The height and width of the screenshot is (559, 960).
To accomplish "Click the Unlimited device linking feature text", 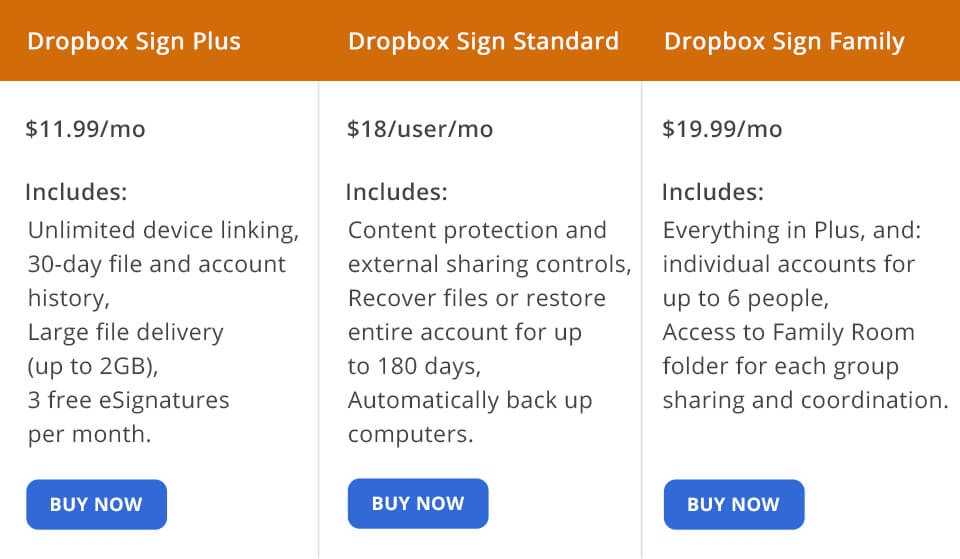I will [x=163, y=231].
